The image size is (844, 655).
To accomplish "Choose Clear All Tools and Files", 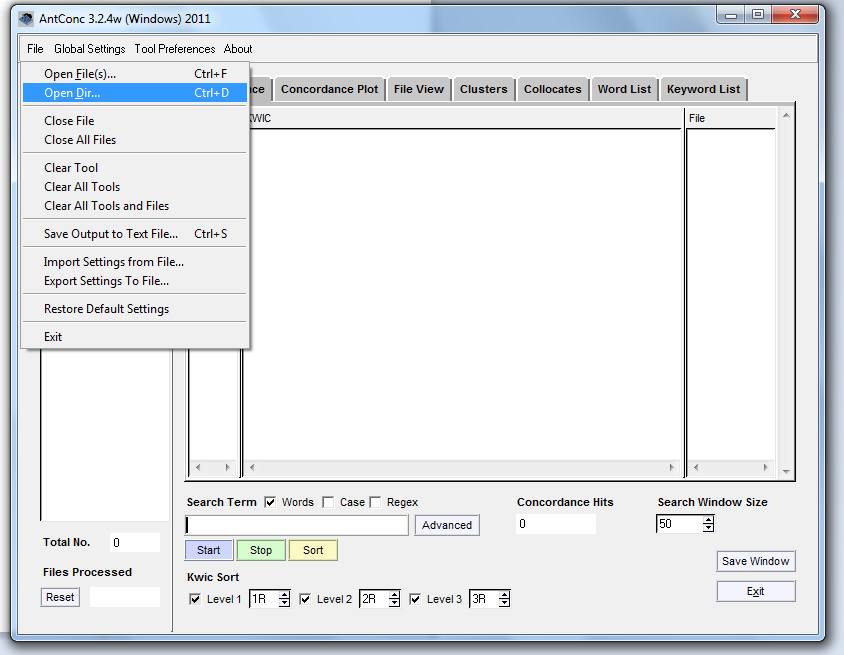I will [106, 205].
